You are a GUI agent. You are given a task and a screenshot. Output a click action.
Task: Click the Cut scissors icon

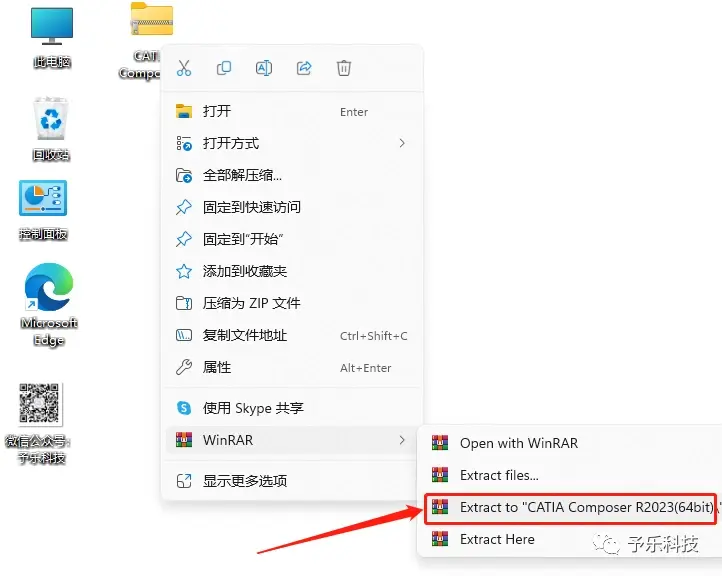184,68
